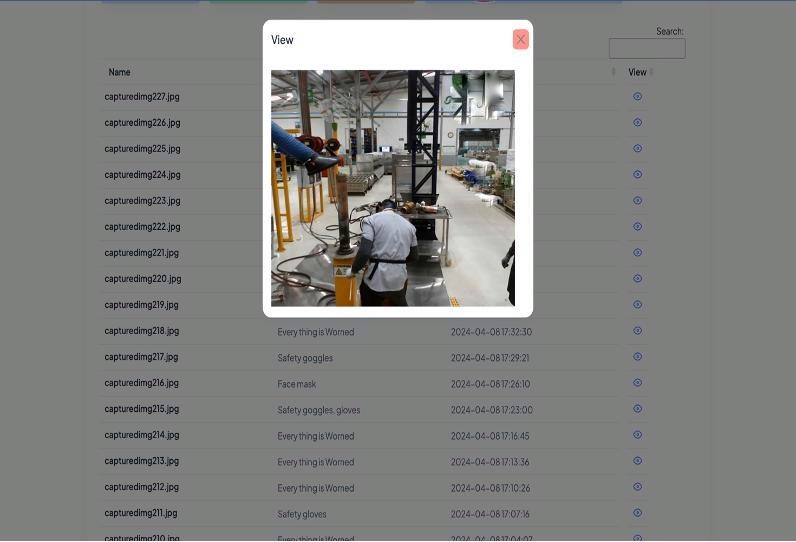
Task: Click sort arrows left of the View column
Action: (614, 72)
